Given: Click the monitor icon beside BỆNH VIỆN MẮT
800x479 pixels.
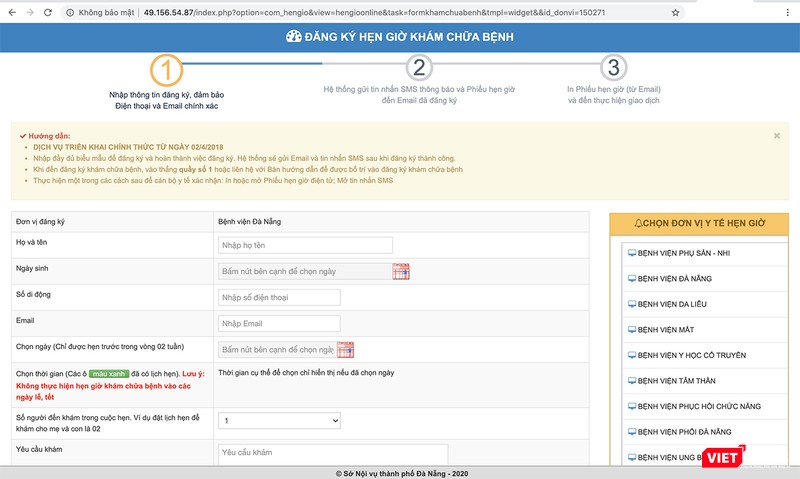Looking at the screenshot, I should click(632, 330).
